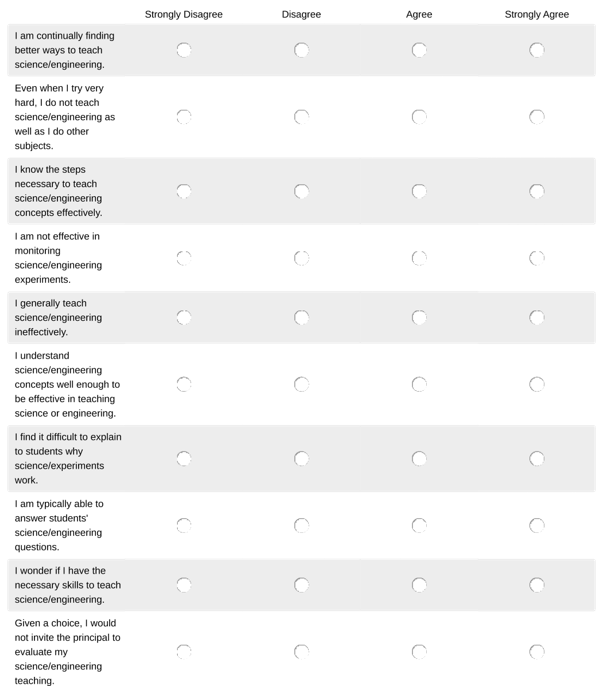
Task: Select Strongly Agree for continually finding better ways
Action: pos(537,50)
